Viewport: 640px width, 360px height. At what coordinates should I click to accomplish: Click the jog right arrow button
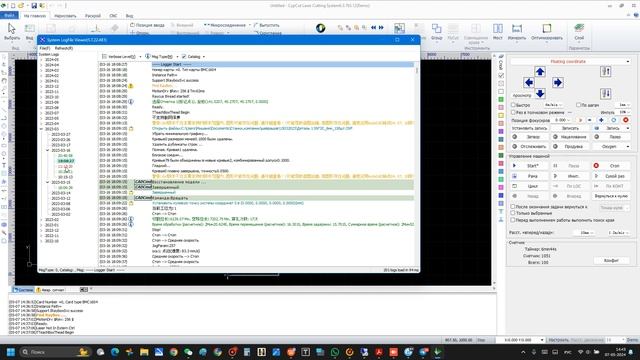click(x=557, y=82)
